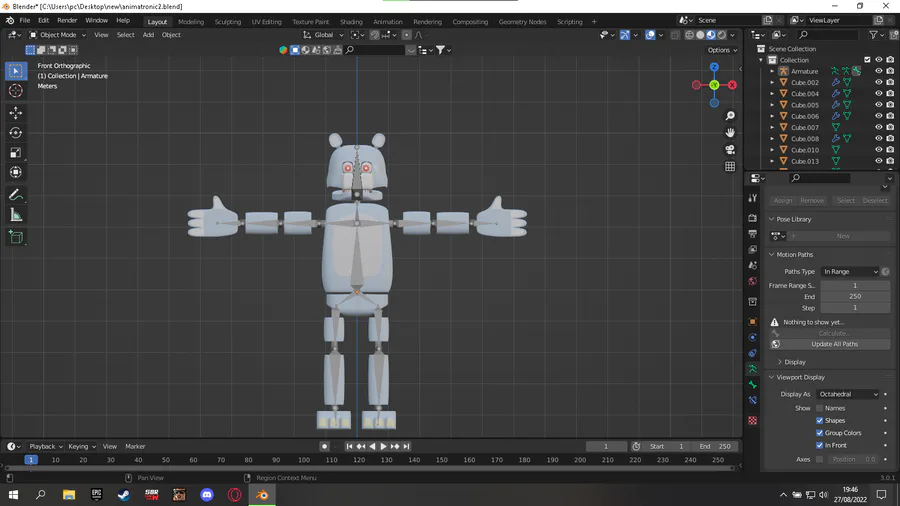The width and height of the screenshot is (900, 506).
Task: Click timeline current frame field
Action: click(606, 446)
